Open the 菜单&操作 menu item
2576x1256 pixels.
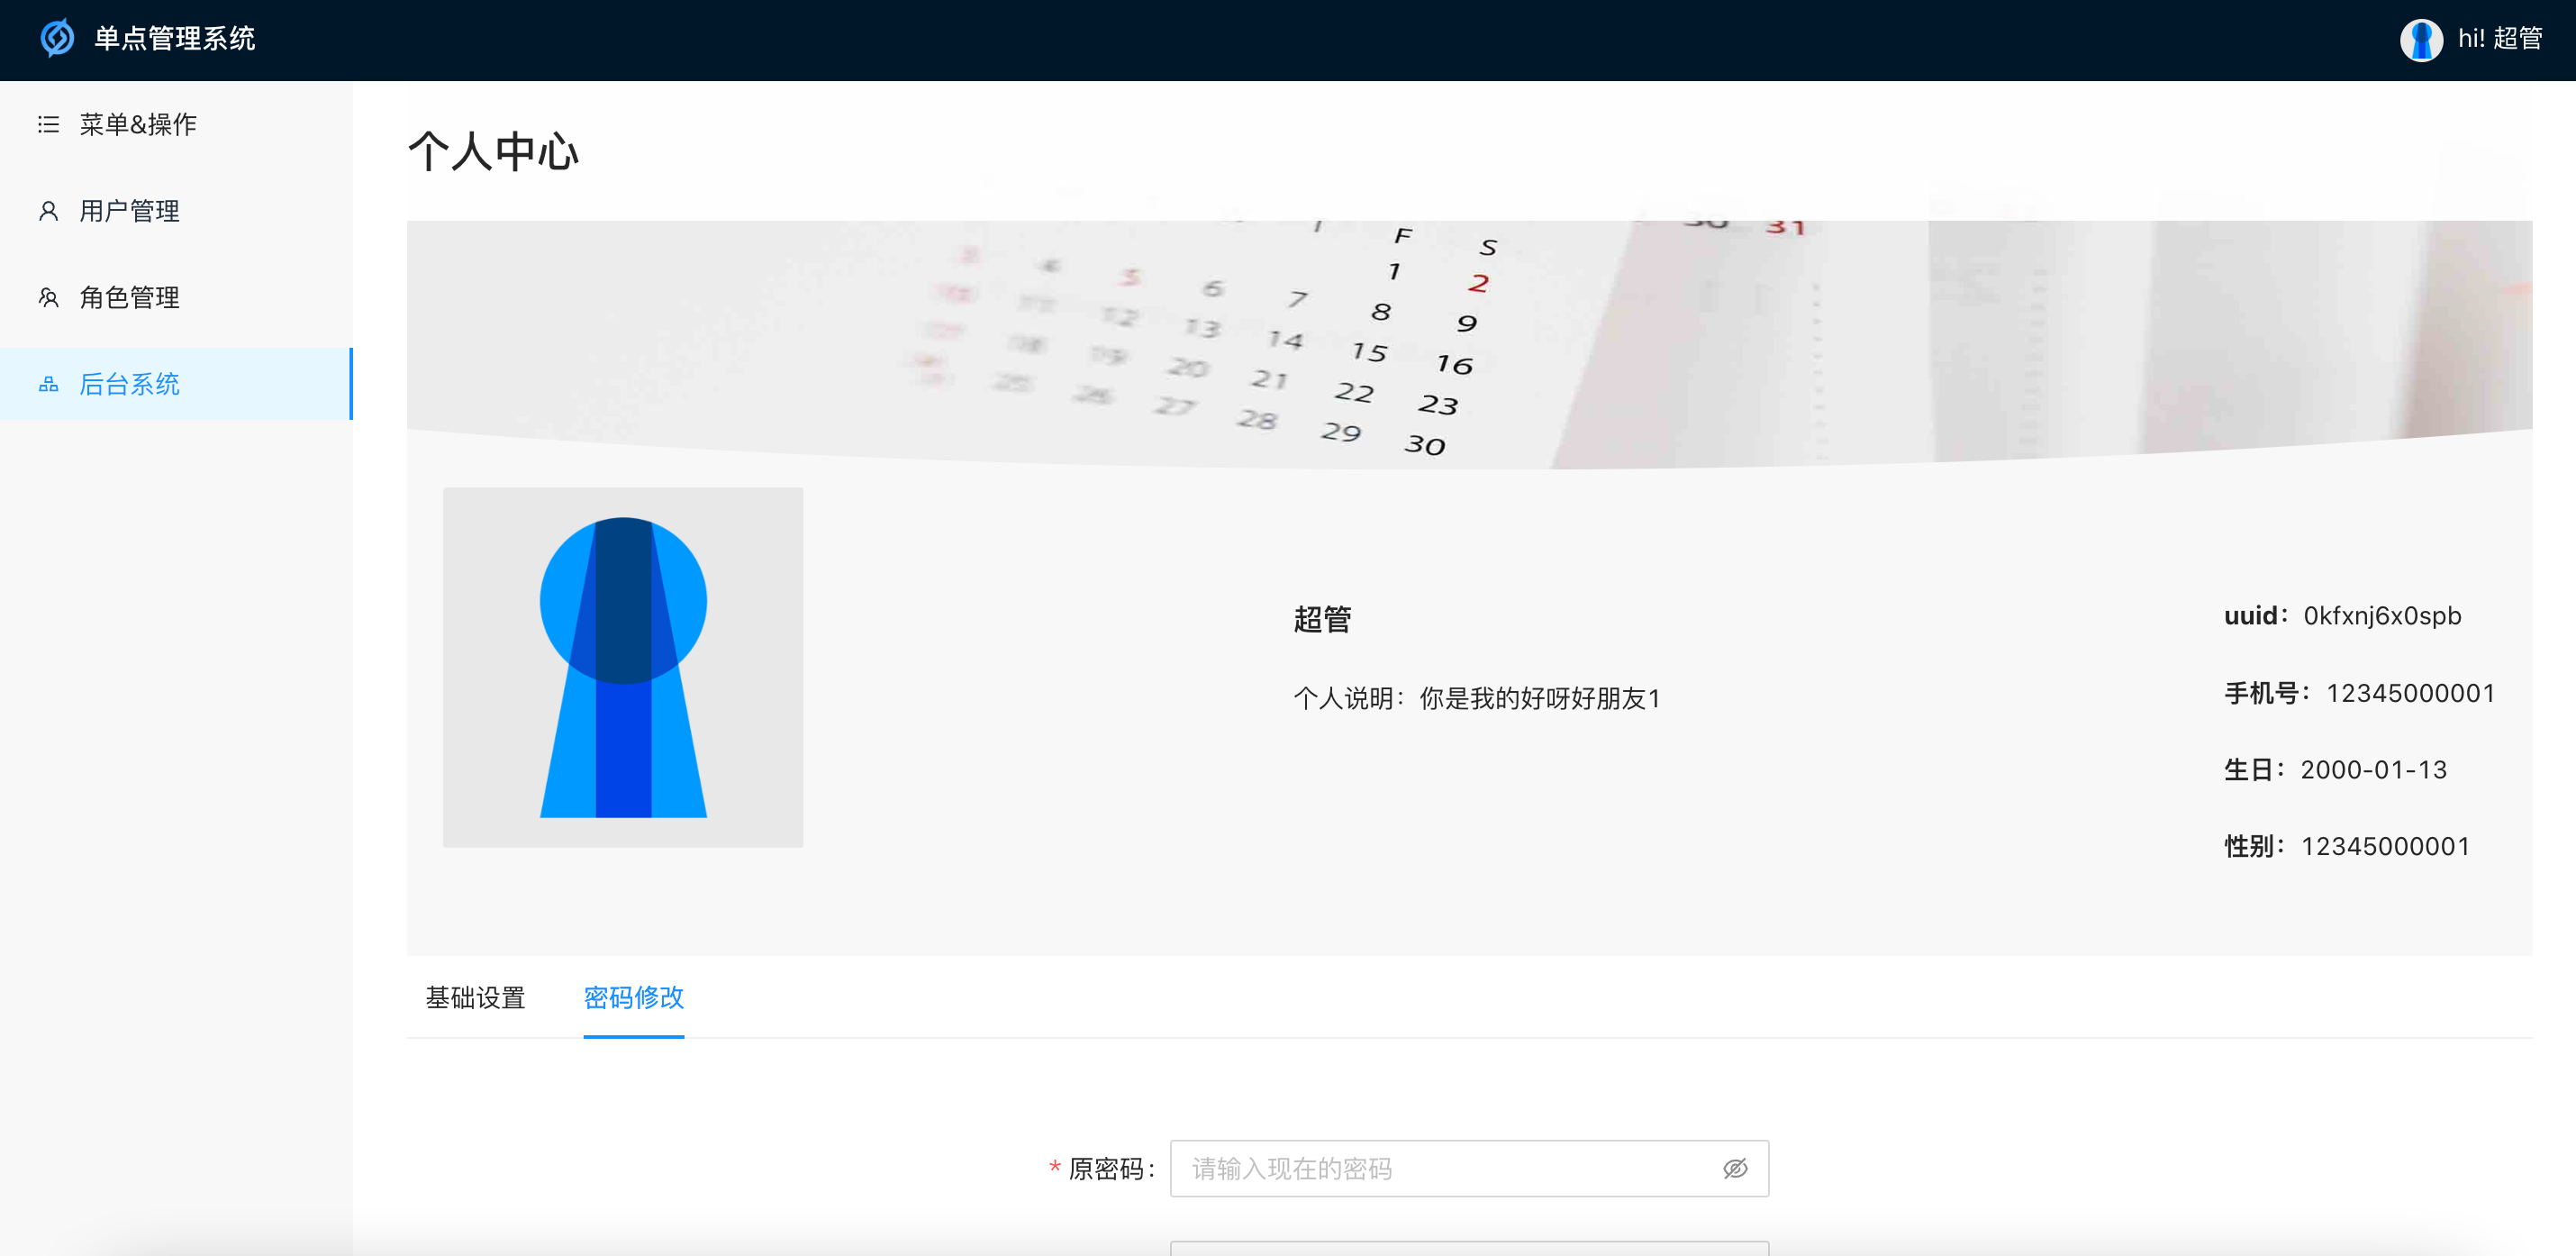tap(176, 124)
